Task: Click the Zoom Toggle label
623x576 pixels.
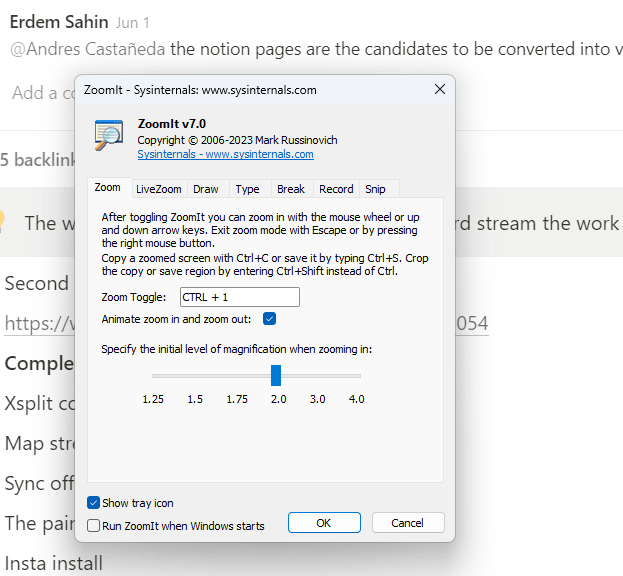Action: pos(134,297)
